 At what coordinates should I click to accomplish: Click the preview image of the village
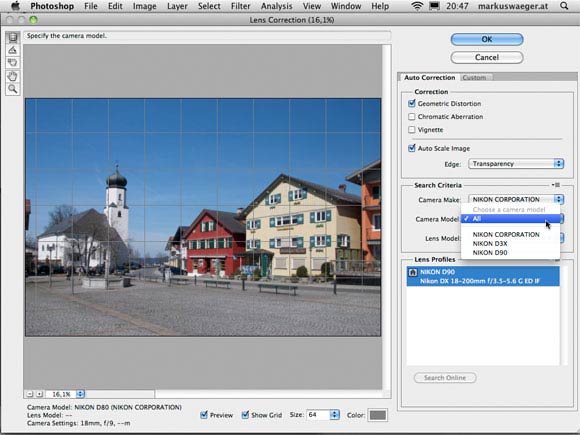click(203, 217)
